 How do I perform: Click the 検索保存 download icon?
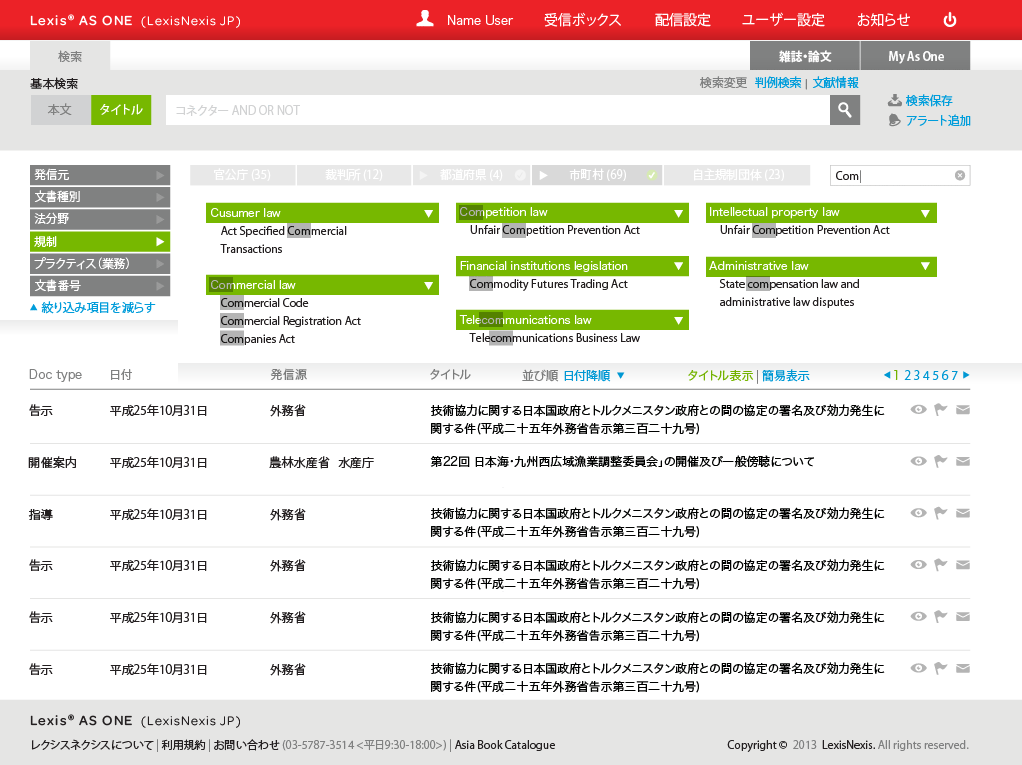895,100
